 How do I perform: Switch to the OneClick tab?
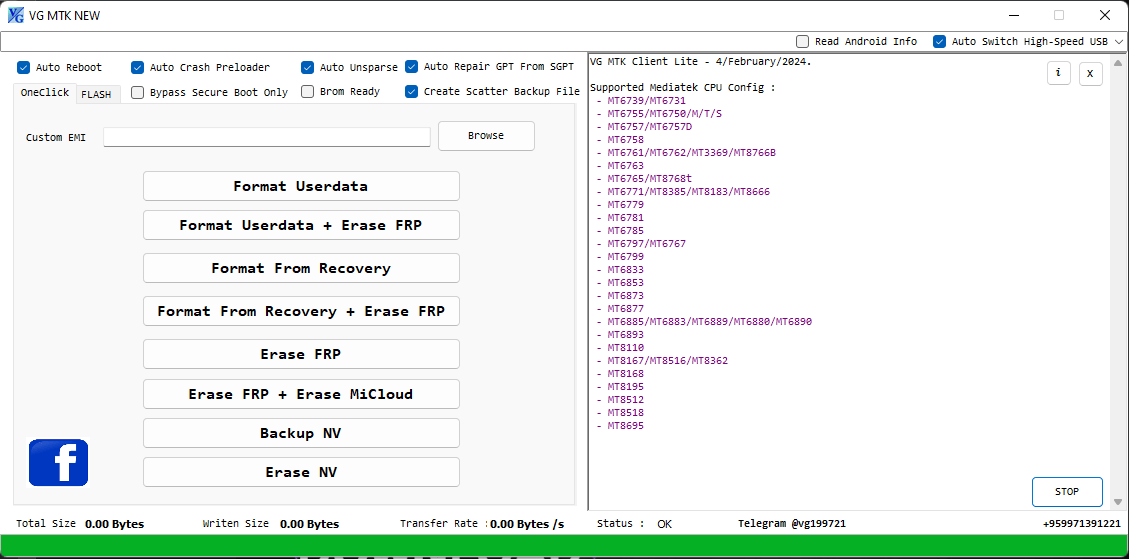[x=45, y=93]
